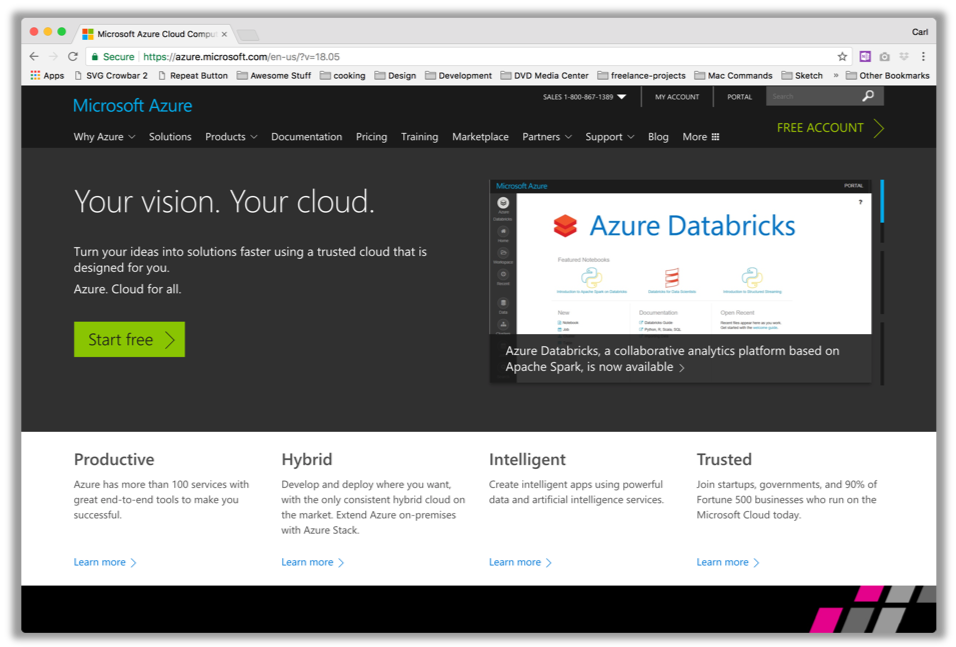Screen dimensions: 956x647
Task: Focus the Azure site search field
Action: point(813,96)
